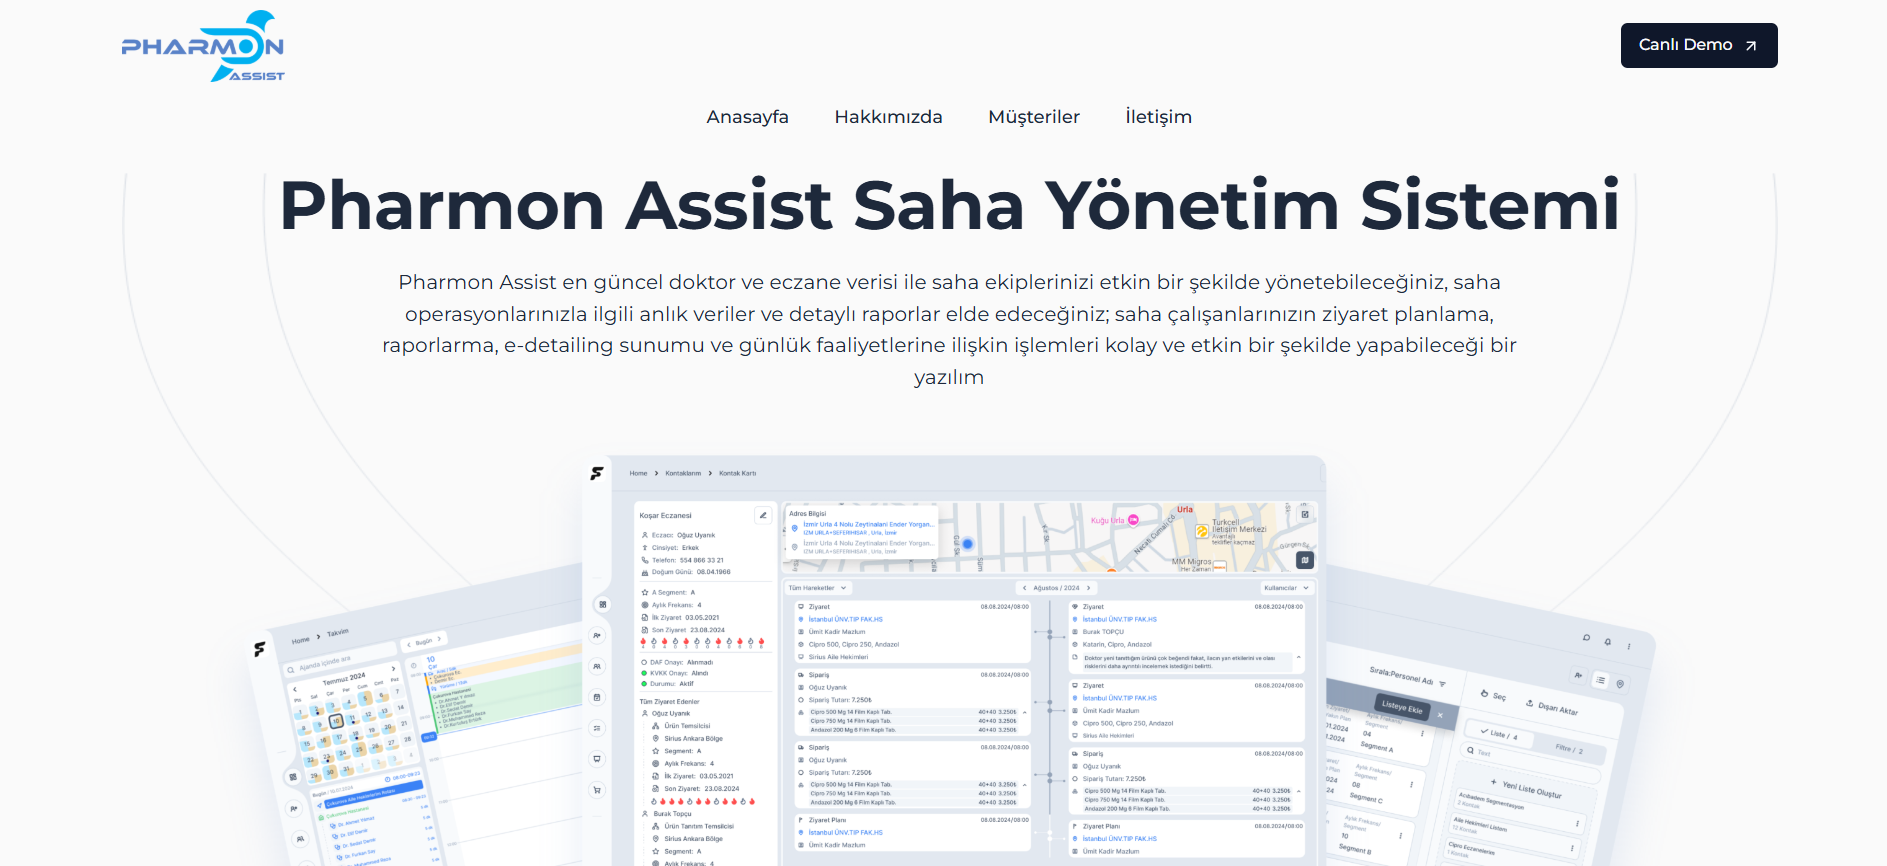Screen dimensions: 1887x866
Task: Click the Ajanda içinde ara search field
Action: [338, 662]
